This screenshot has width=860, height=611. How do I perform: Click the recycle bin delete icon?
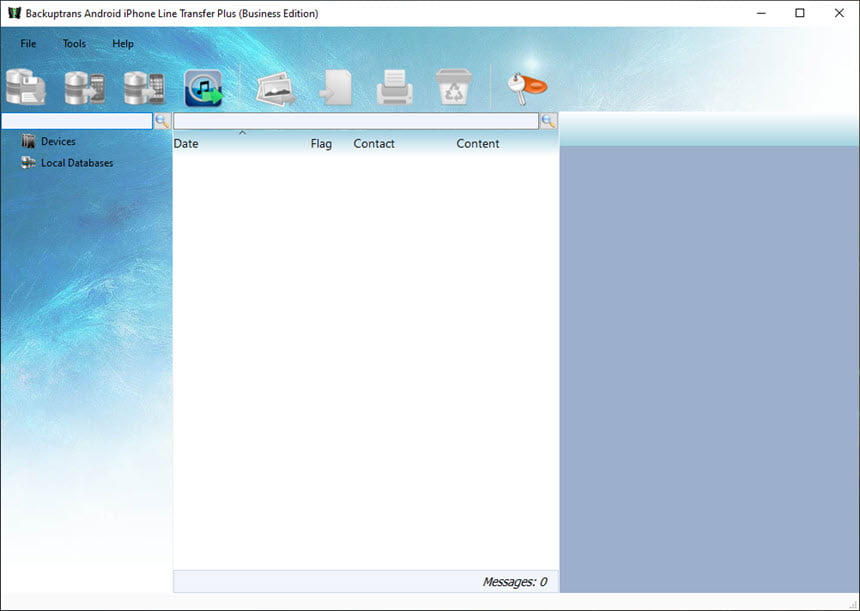point(454,87)
